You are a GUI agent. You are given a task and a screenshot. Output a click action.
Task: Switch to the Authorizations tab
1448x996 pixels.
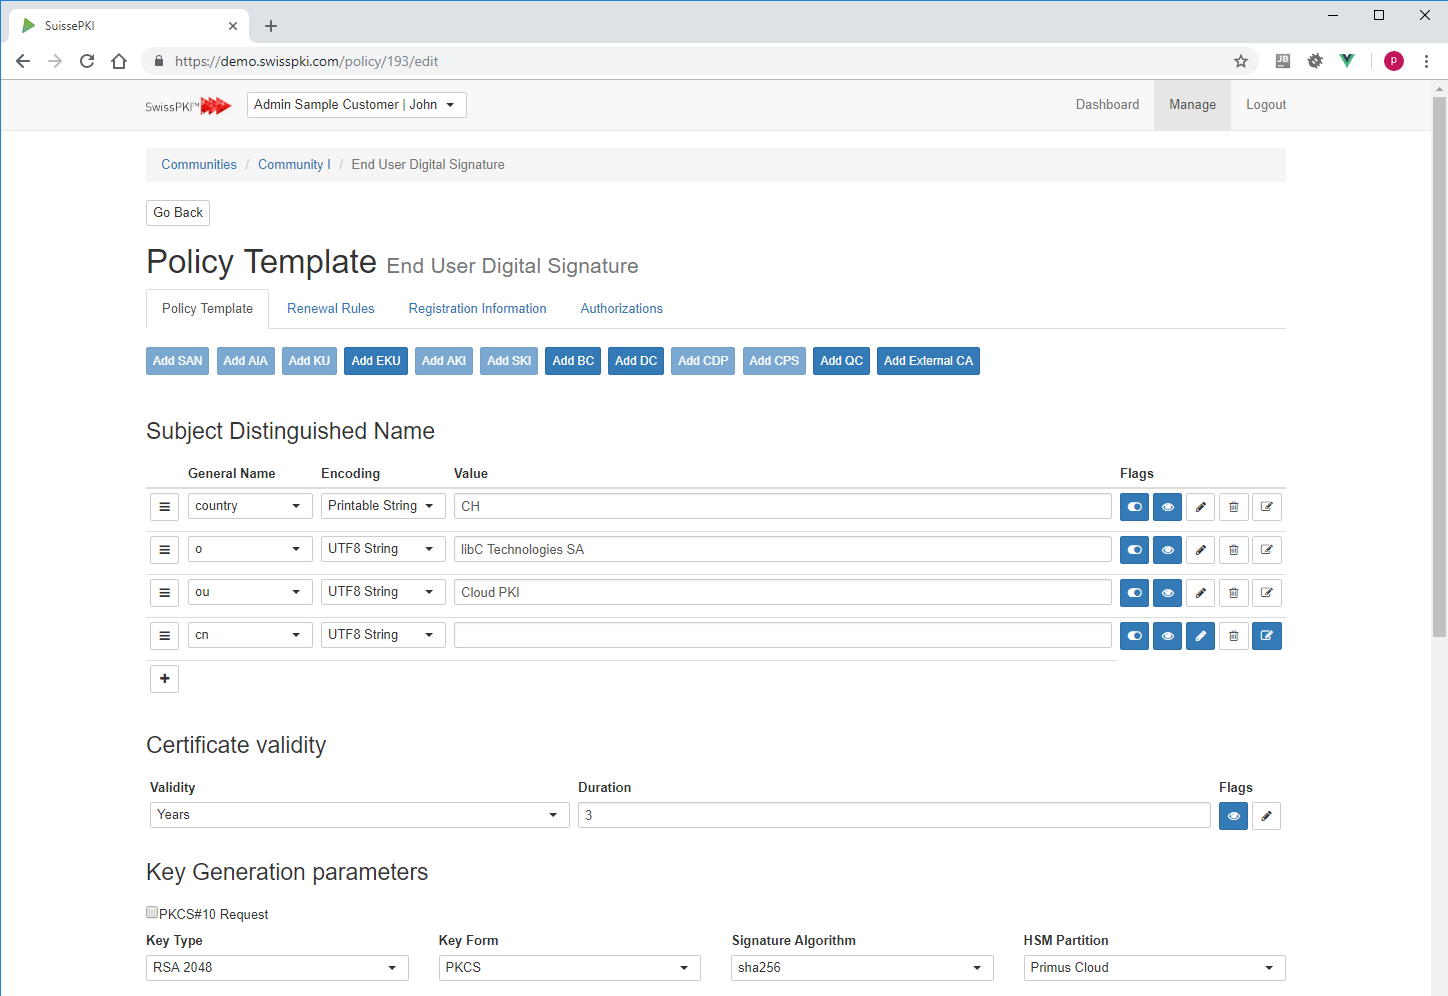click(x=622, y=309)
